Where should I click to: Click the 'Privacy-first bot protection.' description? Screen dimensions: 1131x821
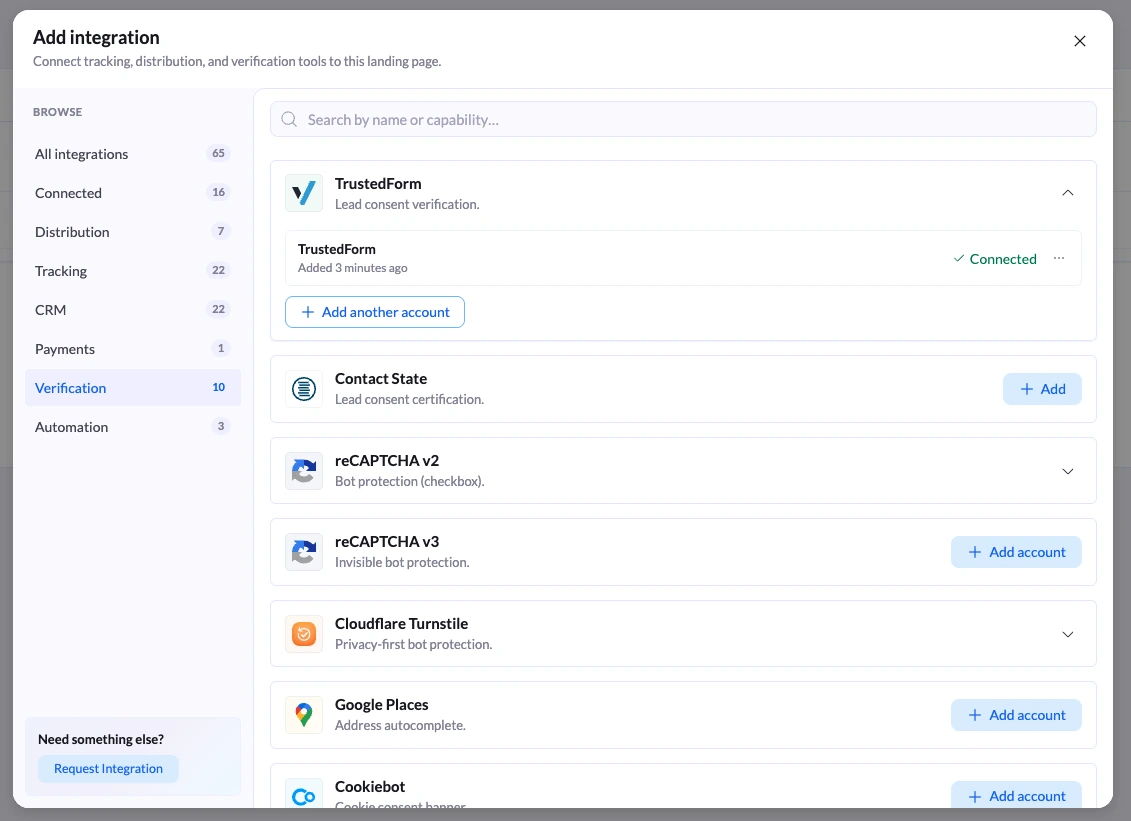click(413, 644)
